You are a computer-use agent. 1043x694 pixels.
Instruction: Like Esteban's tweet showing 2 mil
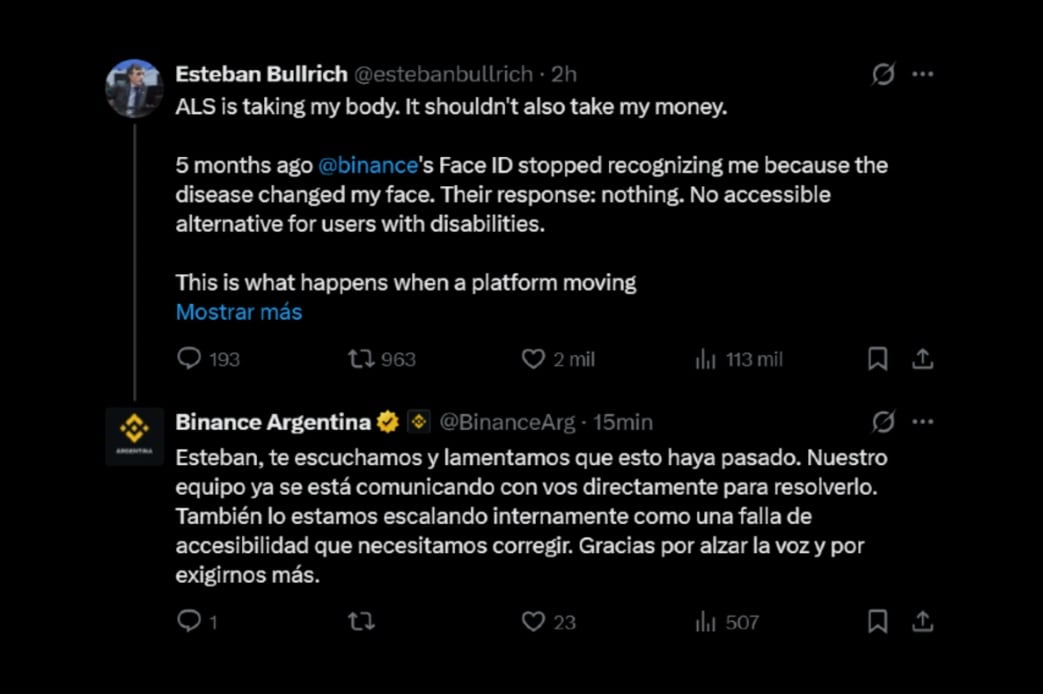(531, 358)
